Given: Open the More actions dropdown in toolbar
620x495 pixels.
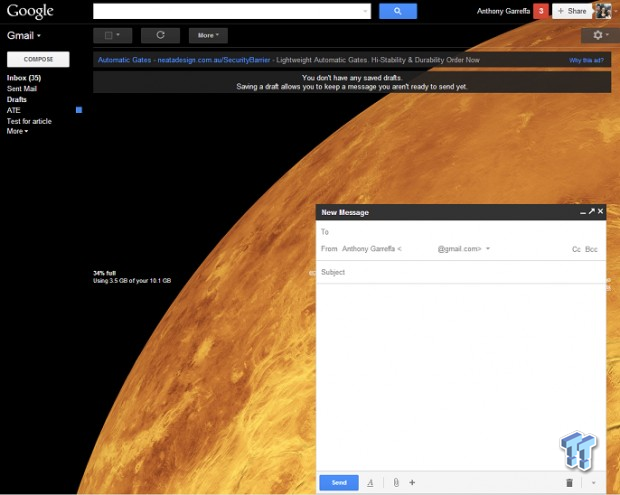Looking at the screenshot, I should (208, 35).
